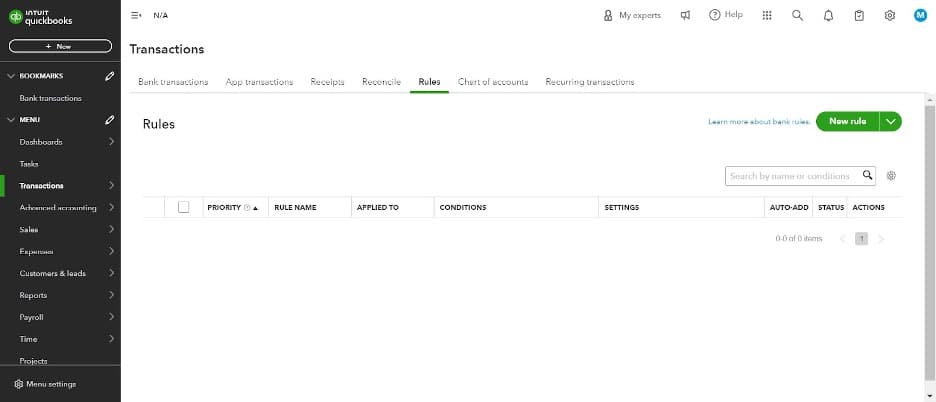Click the scroll down arrow
Image resolution: width=936 pixels, height=402 pixels.
pos(930,395)
